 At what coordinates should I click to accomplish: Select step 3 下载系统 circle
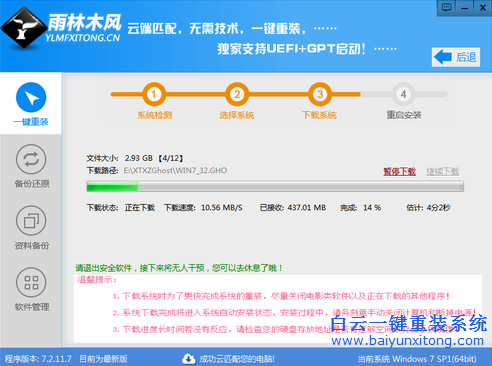(320, 94)
